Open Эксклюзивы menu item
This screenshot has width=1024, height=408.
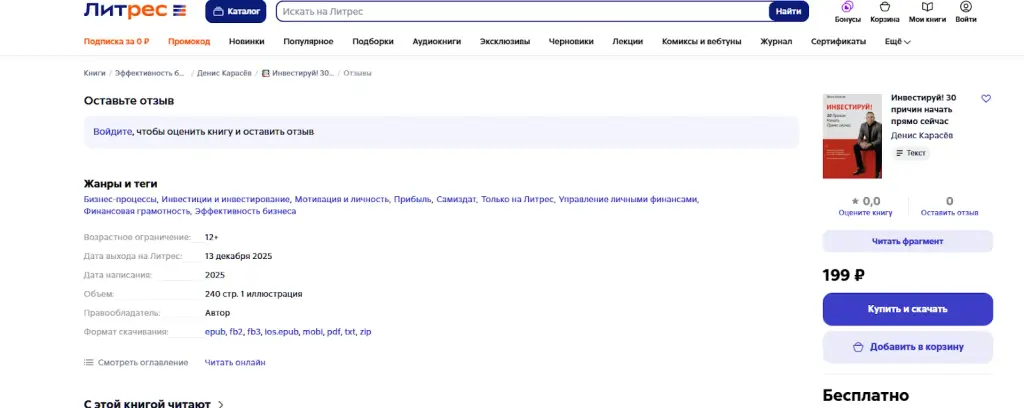[x=505, y=41]
